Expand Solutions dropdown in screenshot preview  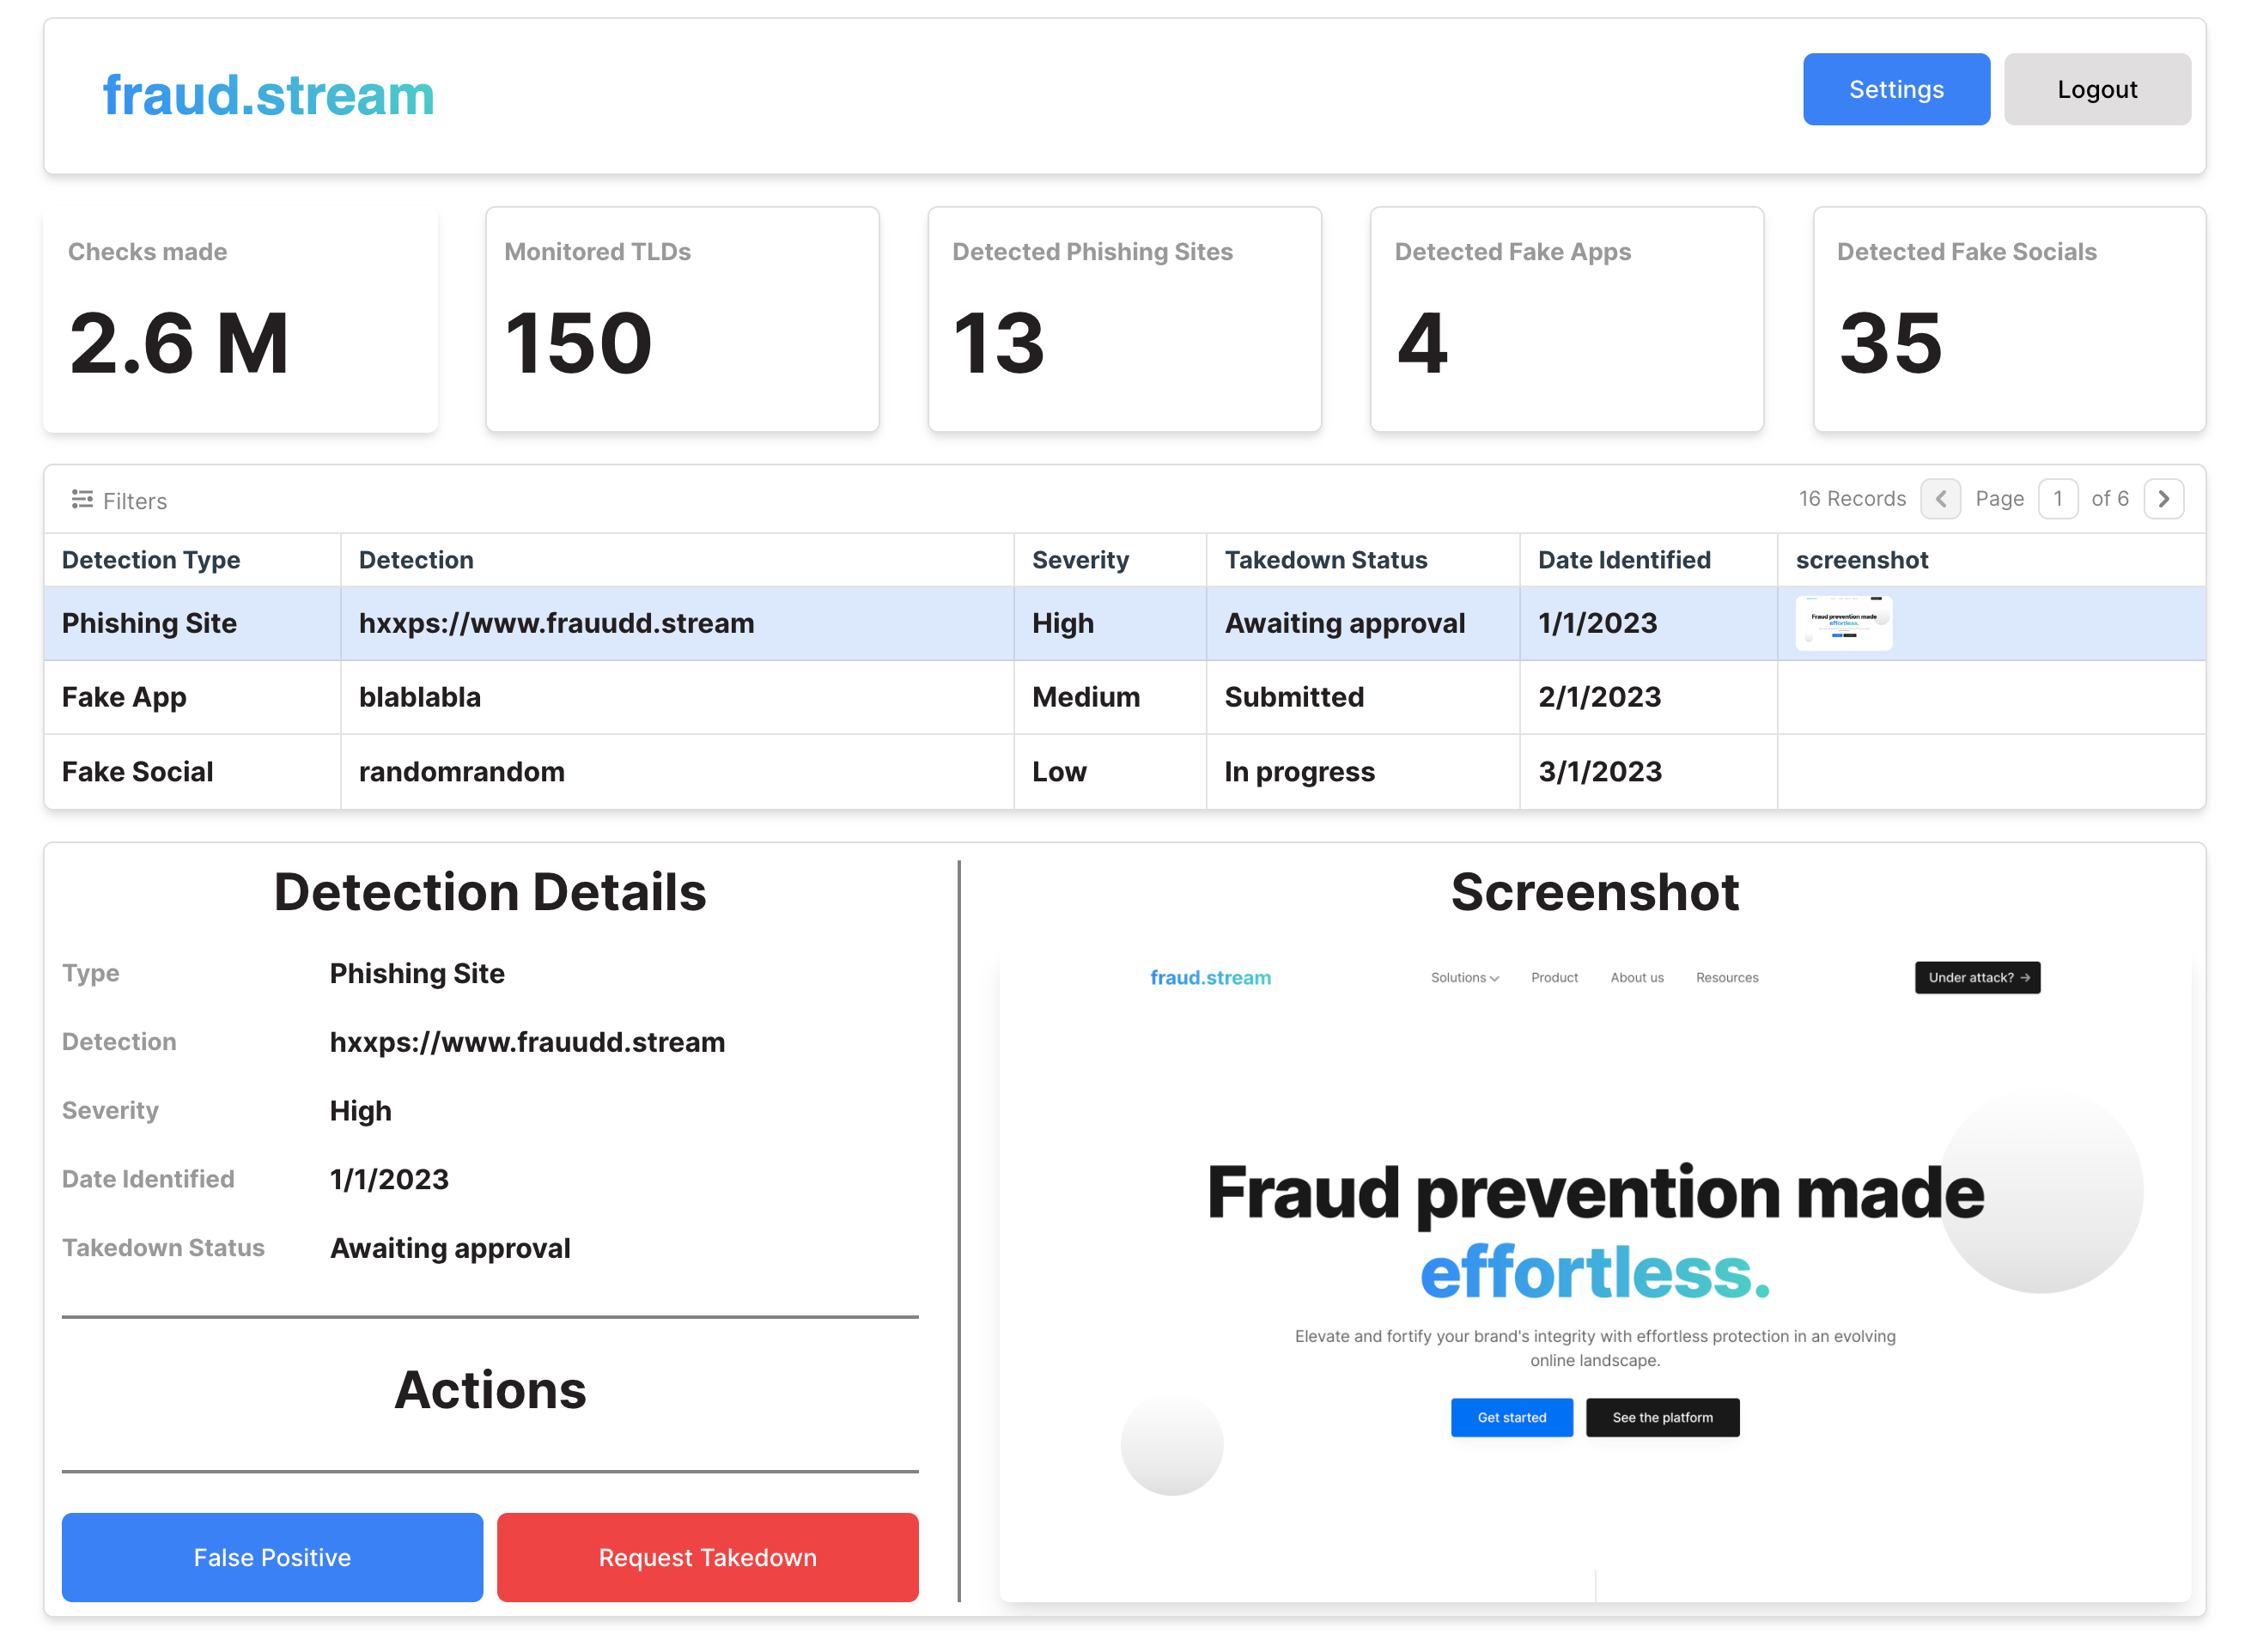[1464, 978]
